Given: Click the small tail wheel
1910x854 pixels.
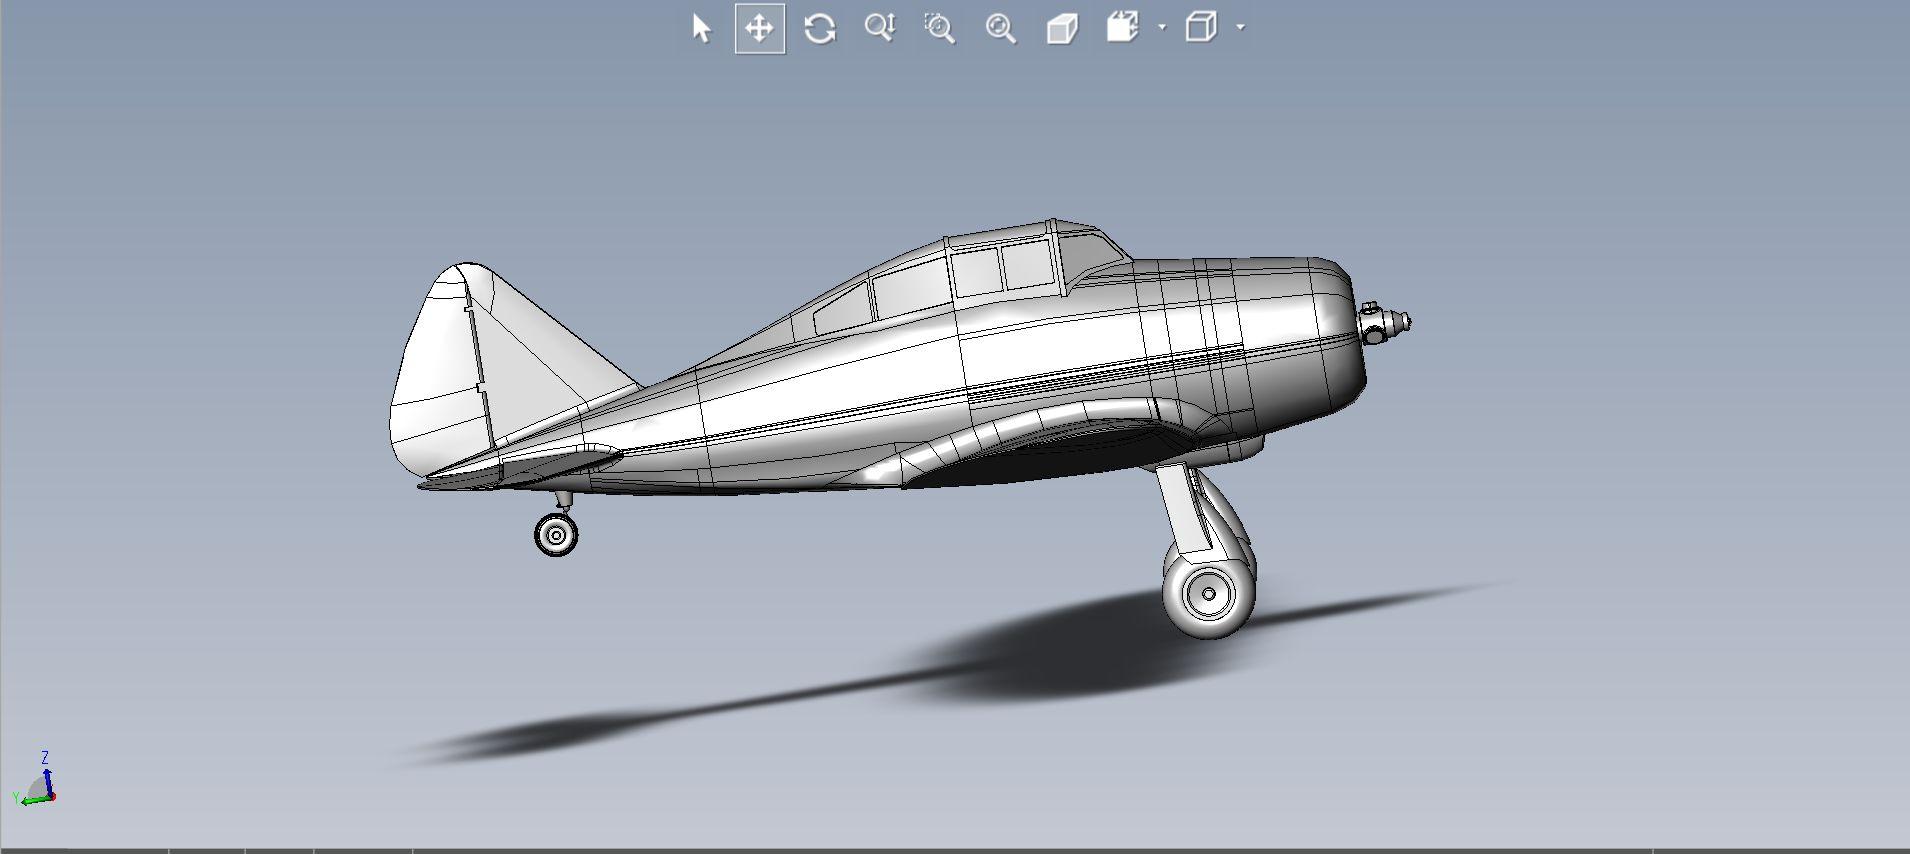Looking at the screenshot, I should [x=556, y=535].
